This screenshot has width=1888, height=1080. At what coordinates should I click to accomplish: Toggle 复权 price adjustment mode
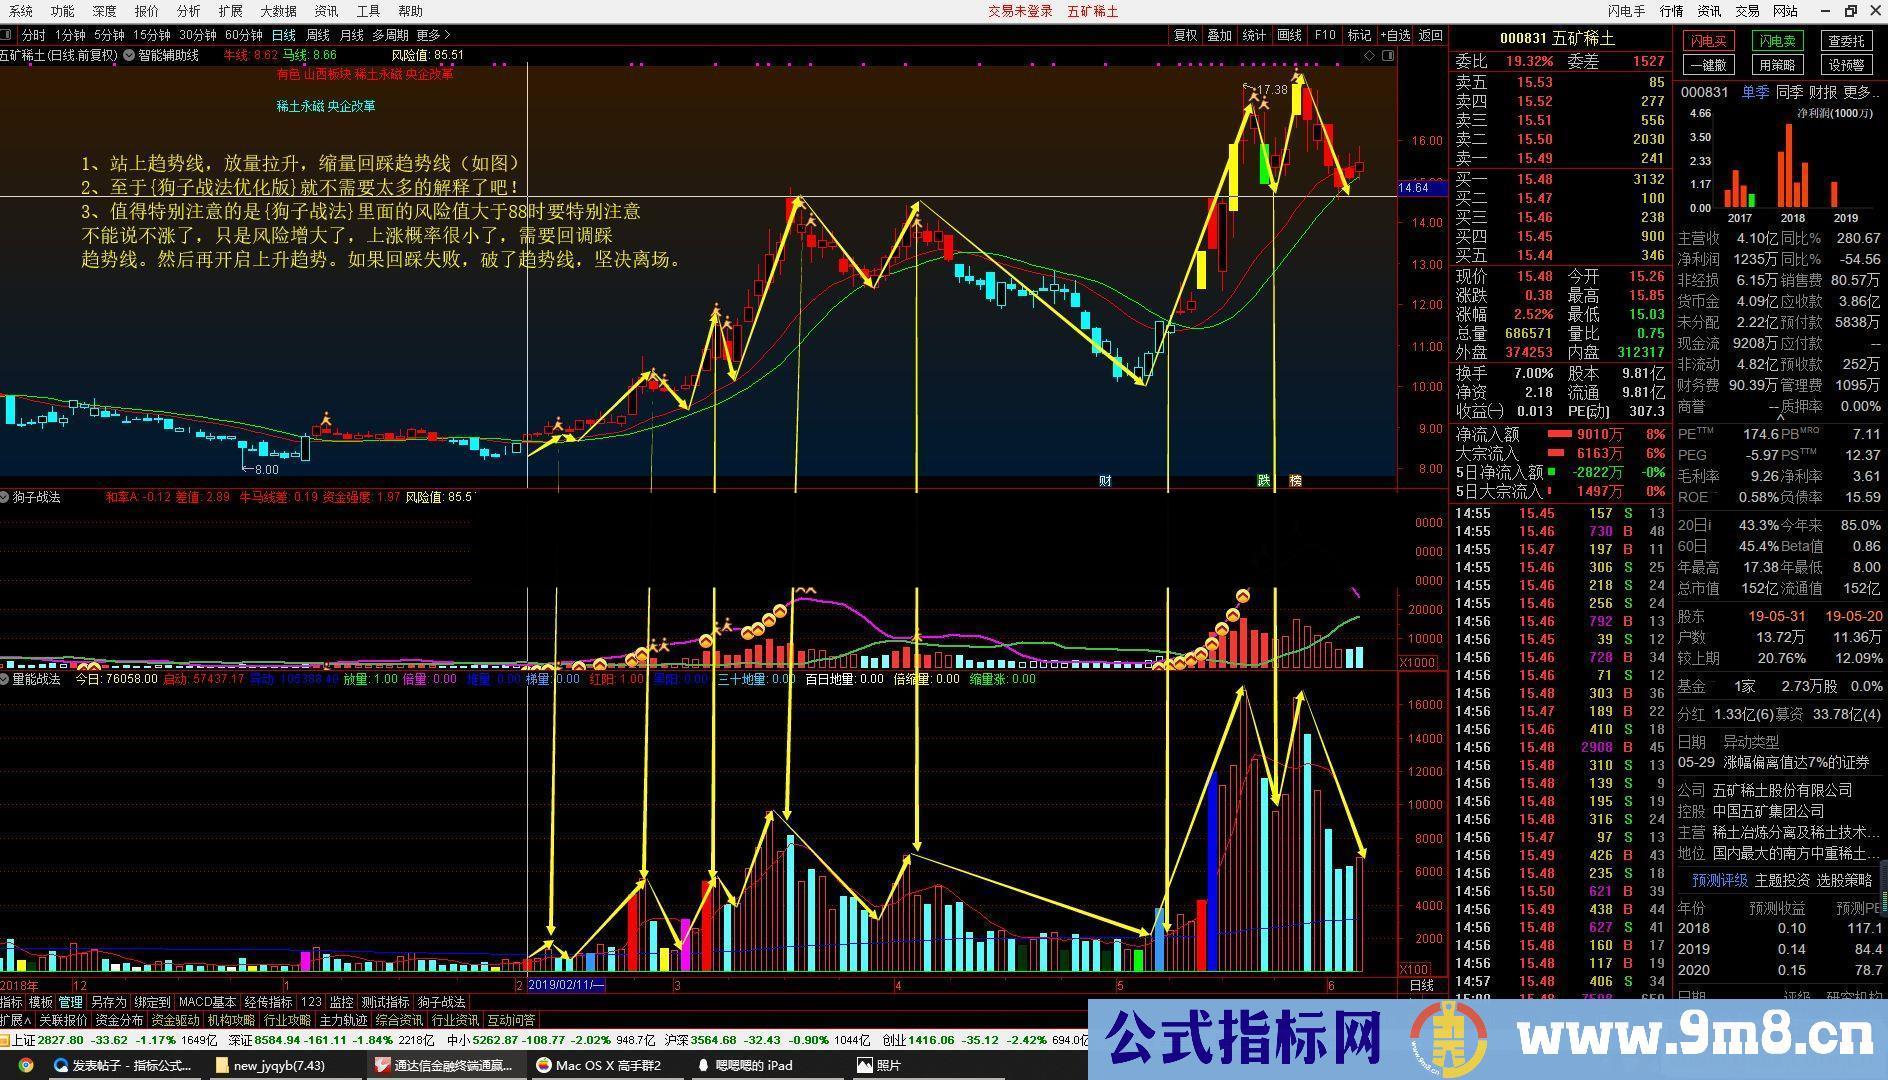tap(1185, 34)
